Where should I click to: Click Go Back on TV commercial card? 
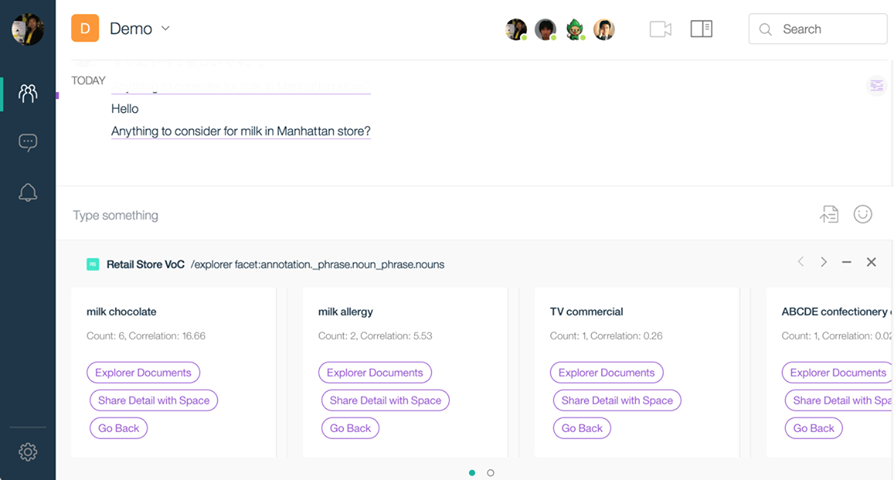tap(582, 428)
